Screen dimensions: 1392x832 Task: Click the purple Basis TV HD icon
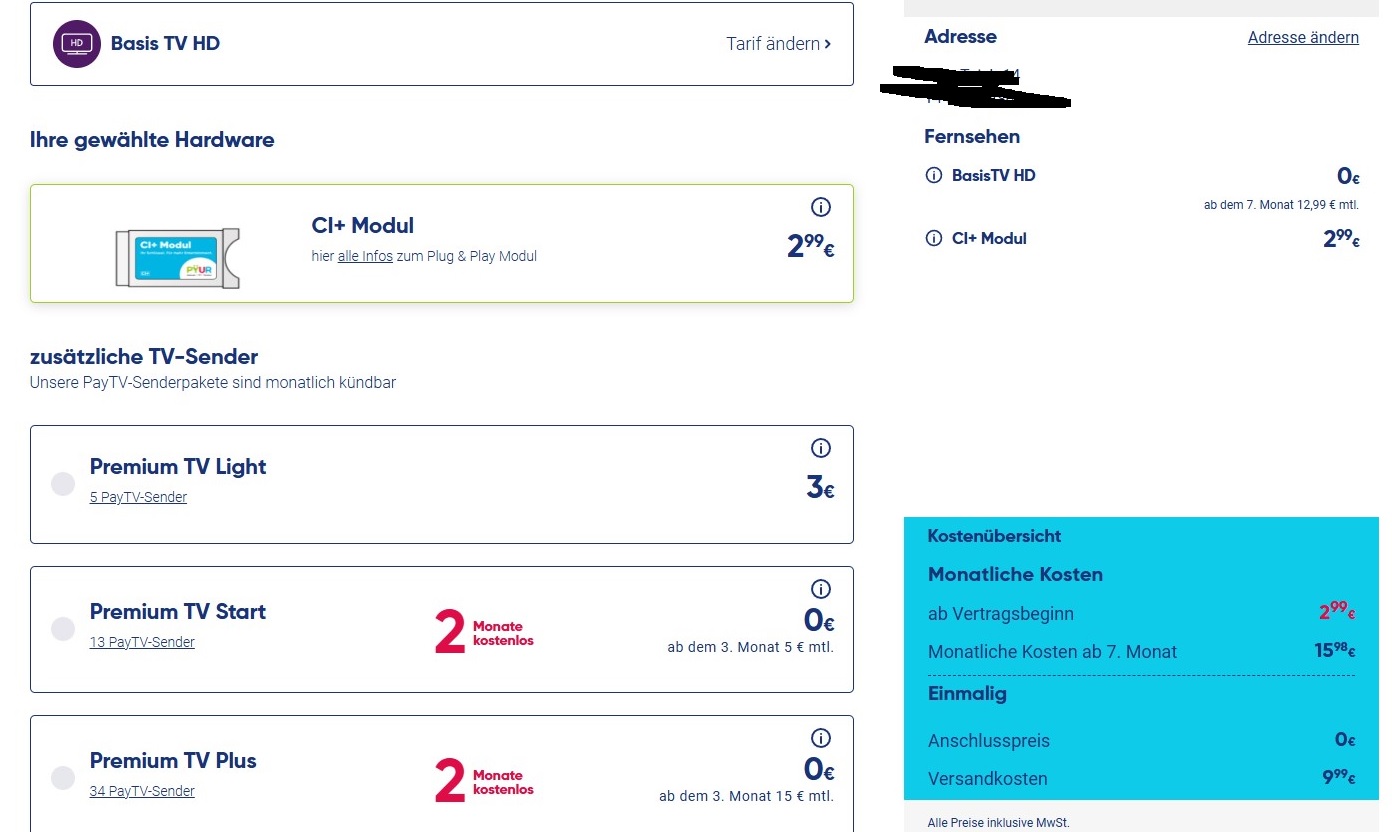click(x=77, y=44)
